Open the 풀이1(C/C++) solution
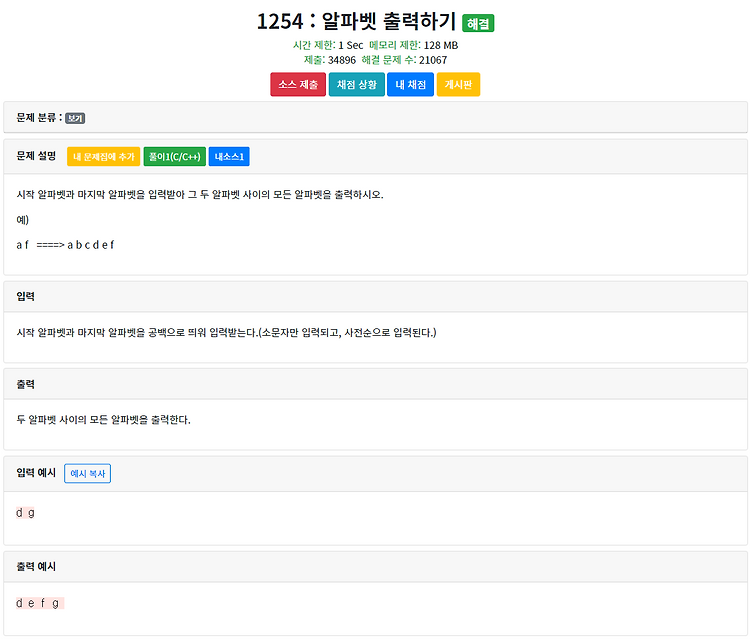The height and width of the screenshot is (640, 750). (175, 157)
